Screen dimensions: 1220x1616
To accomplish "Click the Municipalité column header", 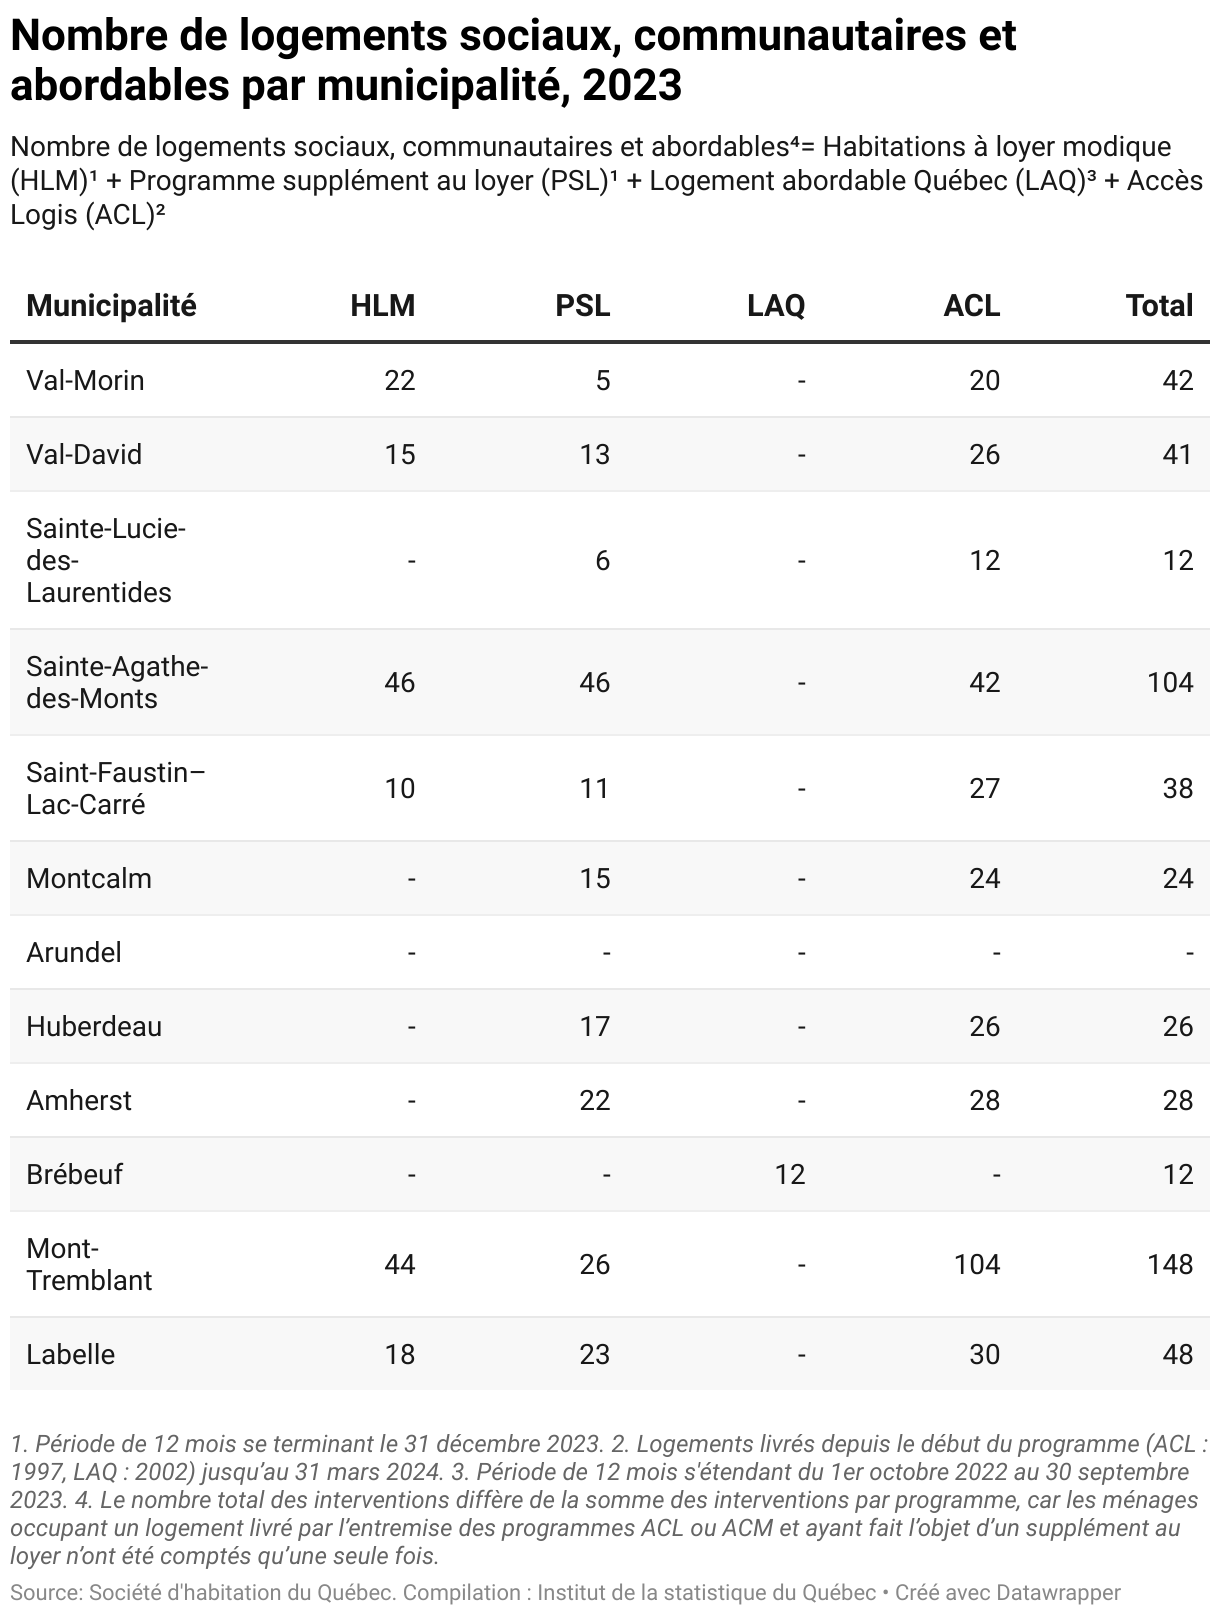I will pyautogui.click(x=111, y=305).
